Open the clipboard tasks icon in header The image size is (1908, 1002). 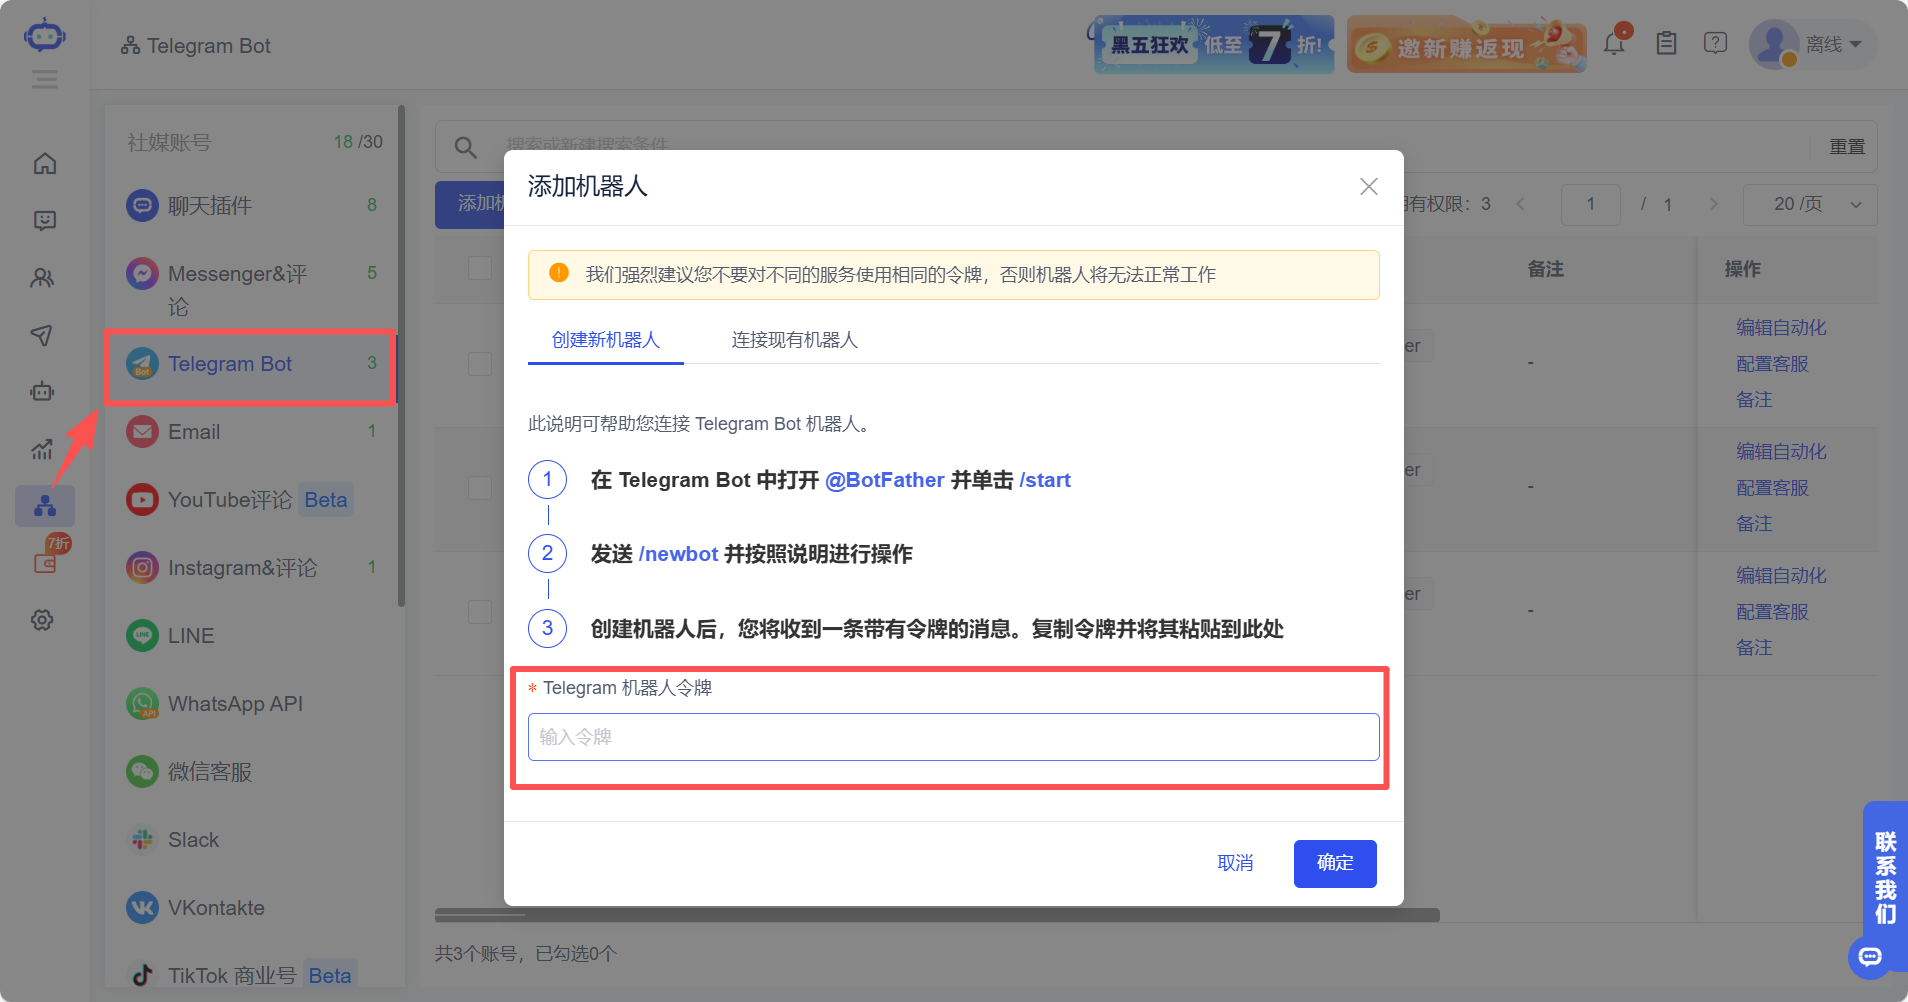[1666, 43]
